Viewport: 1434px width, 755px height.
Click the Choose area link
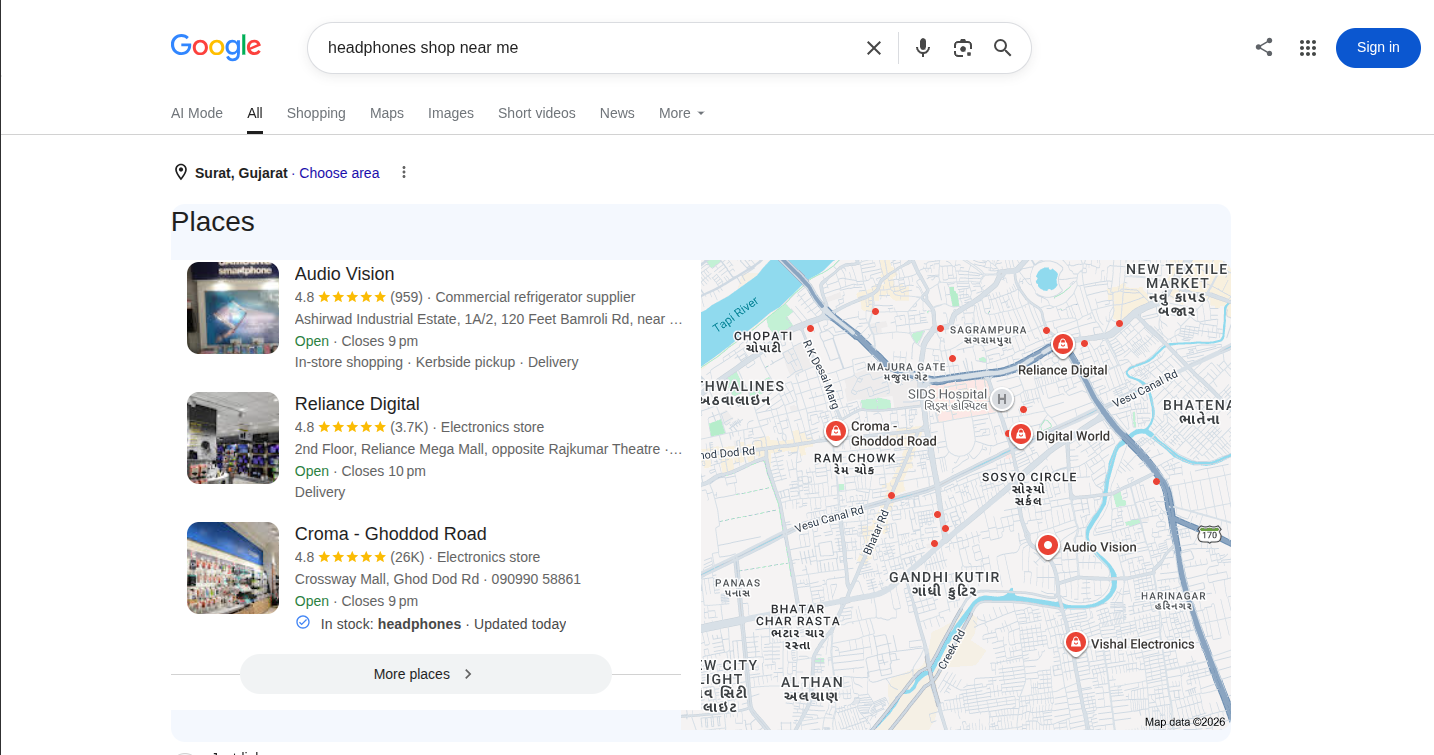point(339,173)
